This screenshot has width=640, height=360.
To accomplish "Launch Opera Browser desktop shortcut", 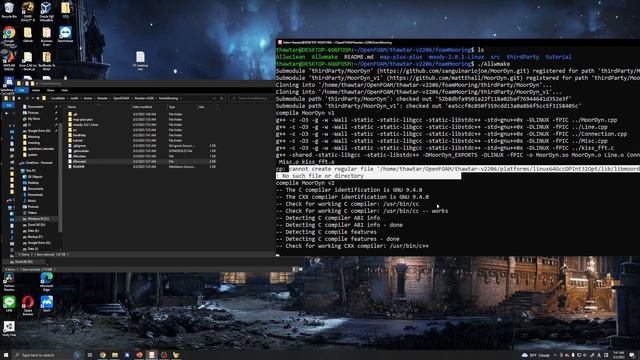I will [x=28, y=305].
